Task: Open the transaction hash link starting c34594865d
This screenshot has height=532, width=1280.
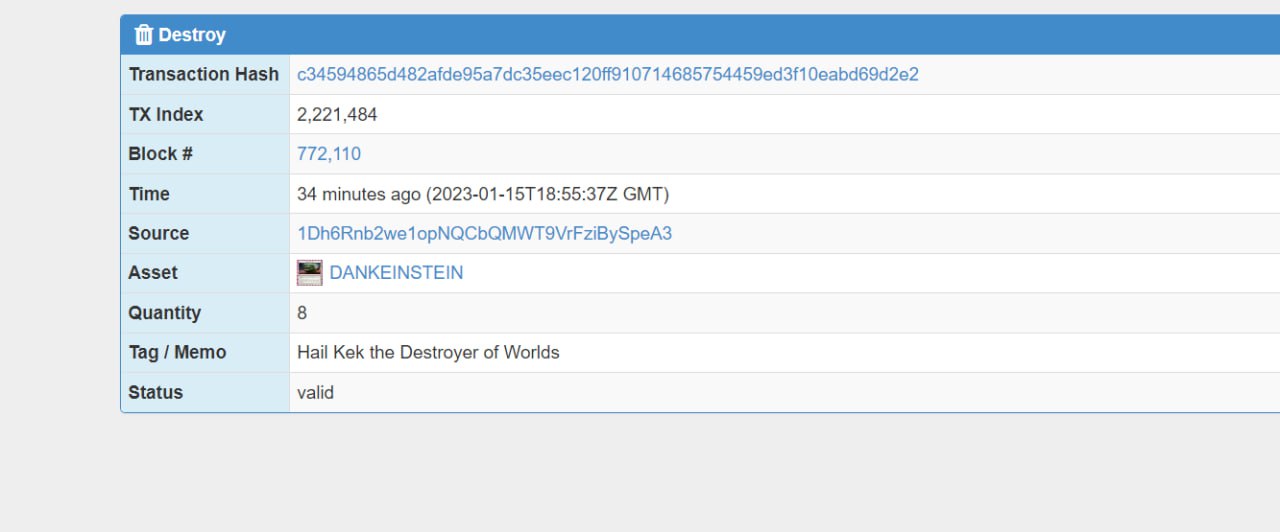Action: [608, 75]
